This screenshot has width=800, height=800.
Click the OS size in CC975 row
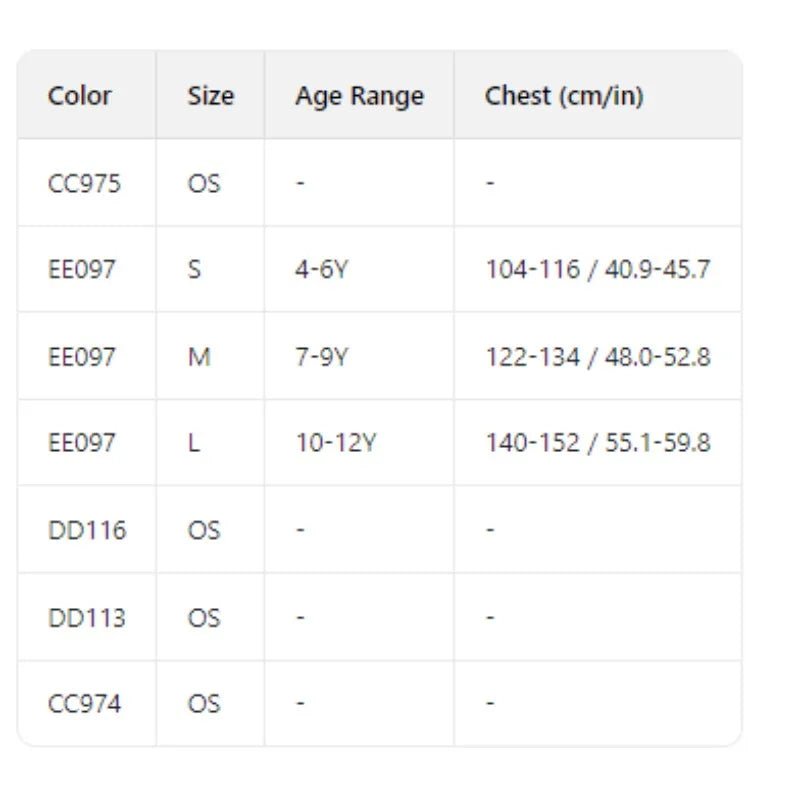pos(204,183)
